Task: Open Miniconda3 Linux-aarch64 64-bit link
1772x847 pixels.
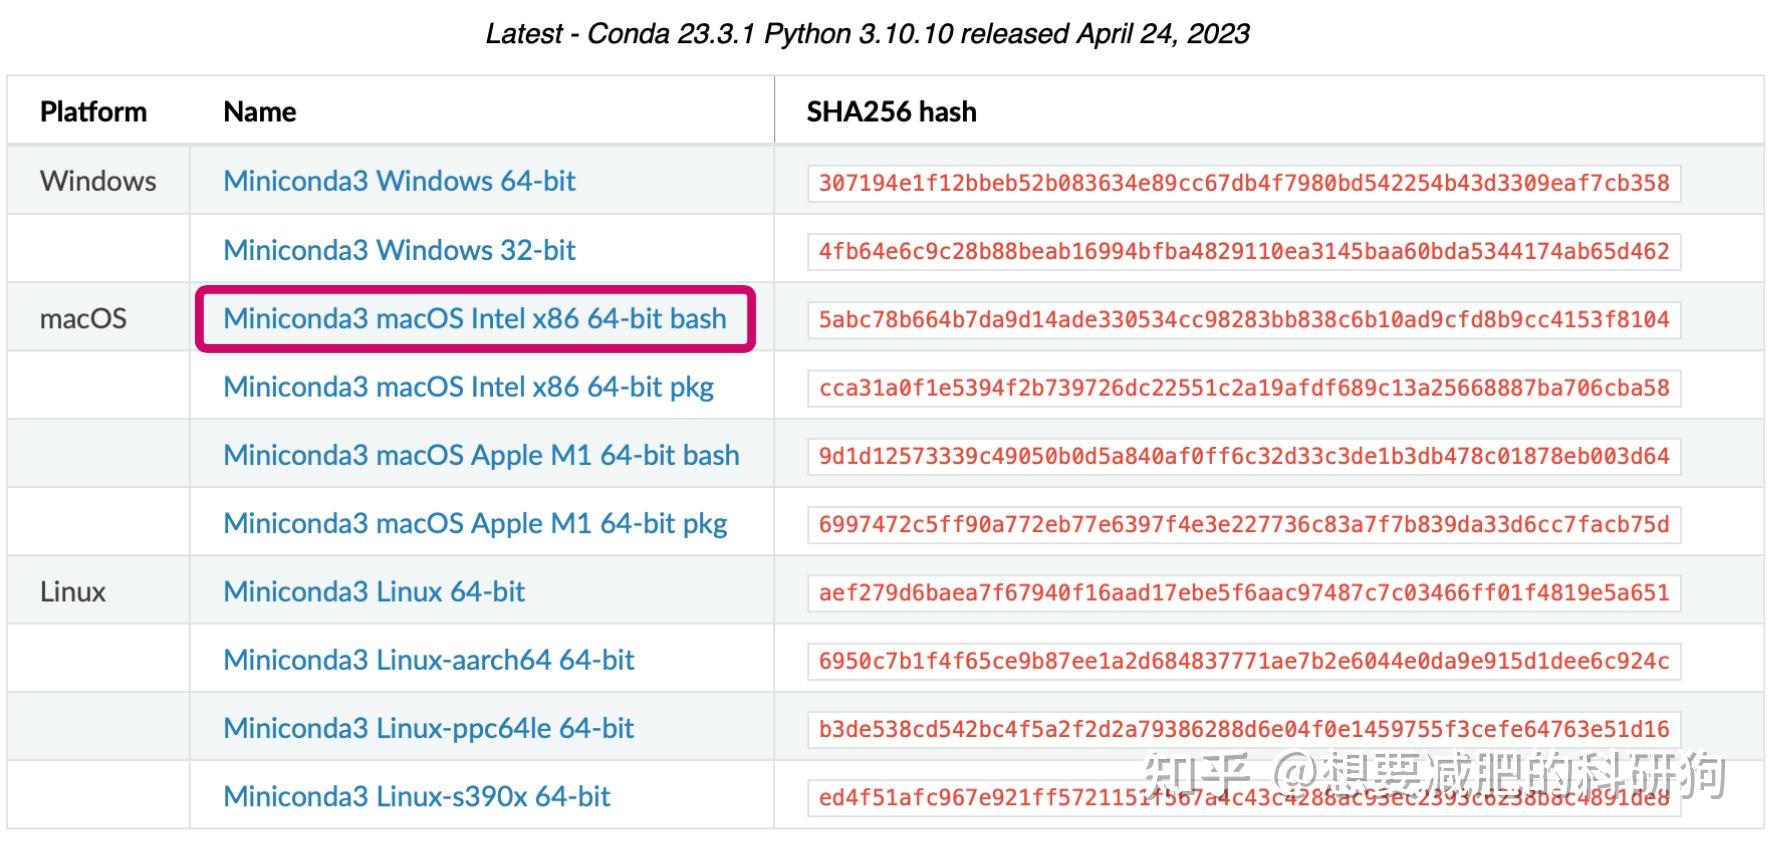Action: point(429,660)
